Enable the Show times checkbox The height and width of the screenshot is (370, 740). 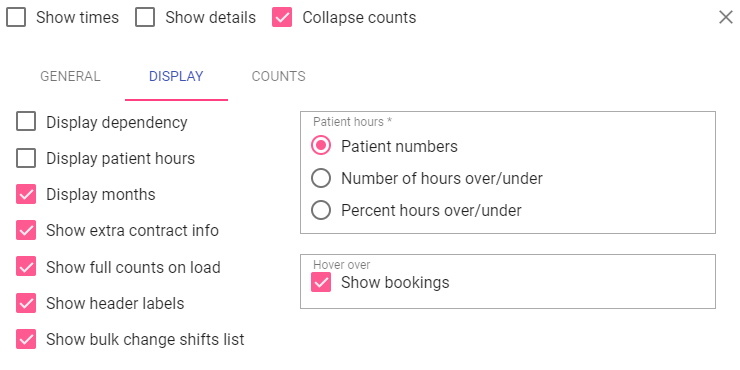click(x=16, y=17)
